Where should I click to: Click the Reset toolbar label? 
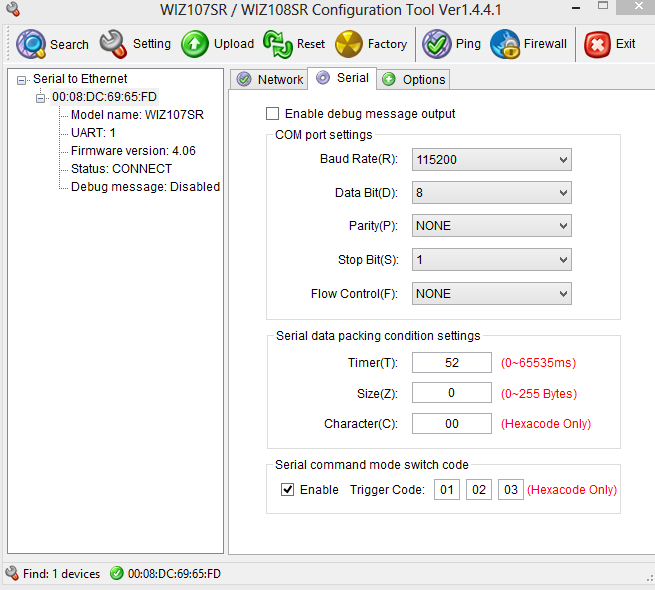[x=311, y=44]
